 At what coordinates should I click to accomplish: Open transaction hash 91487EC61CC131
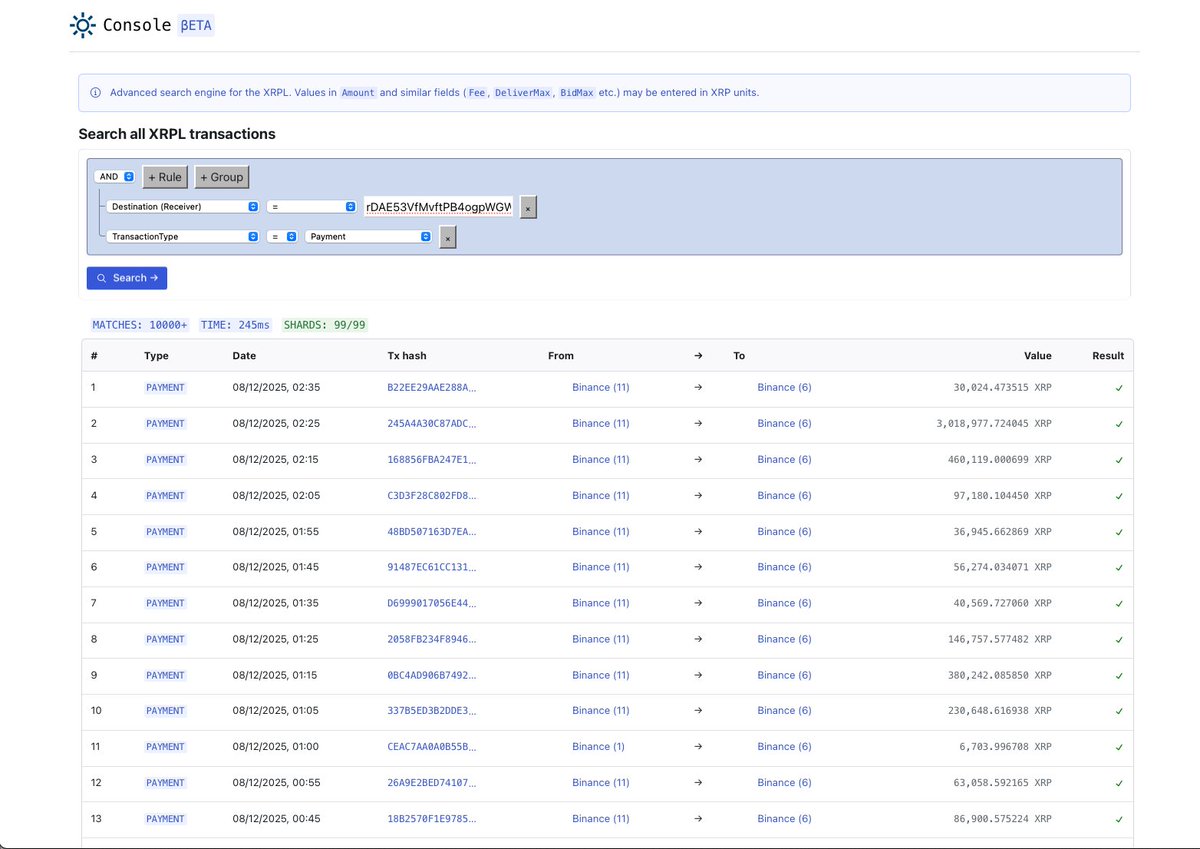coord(432,567)
